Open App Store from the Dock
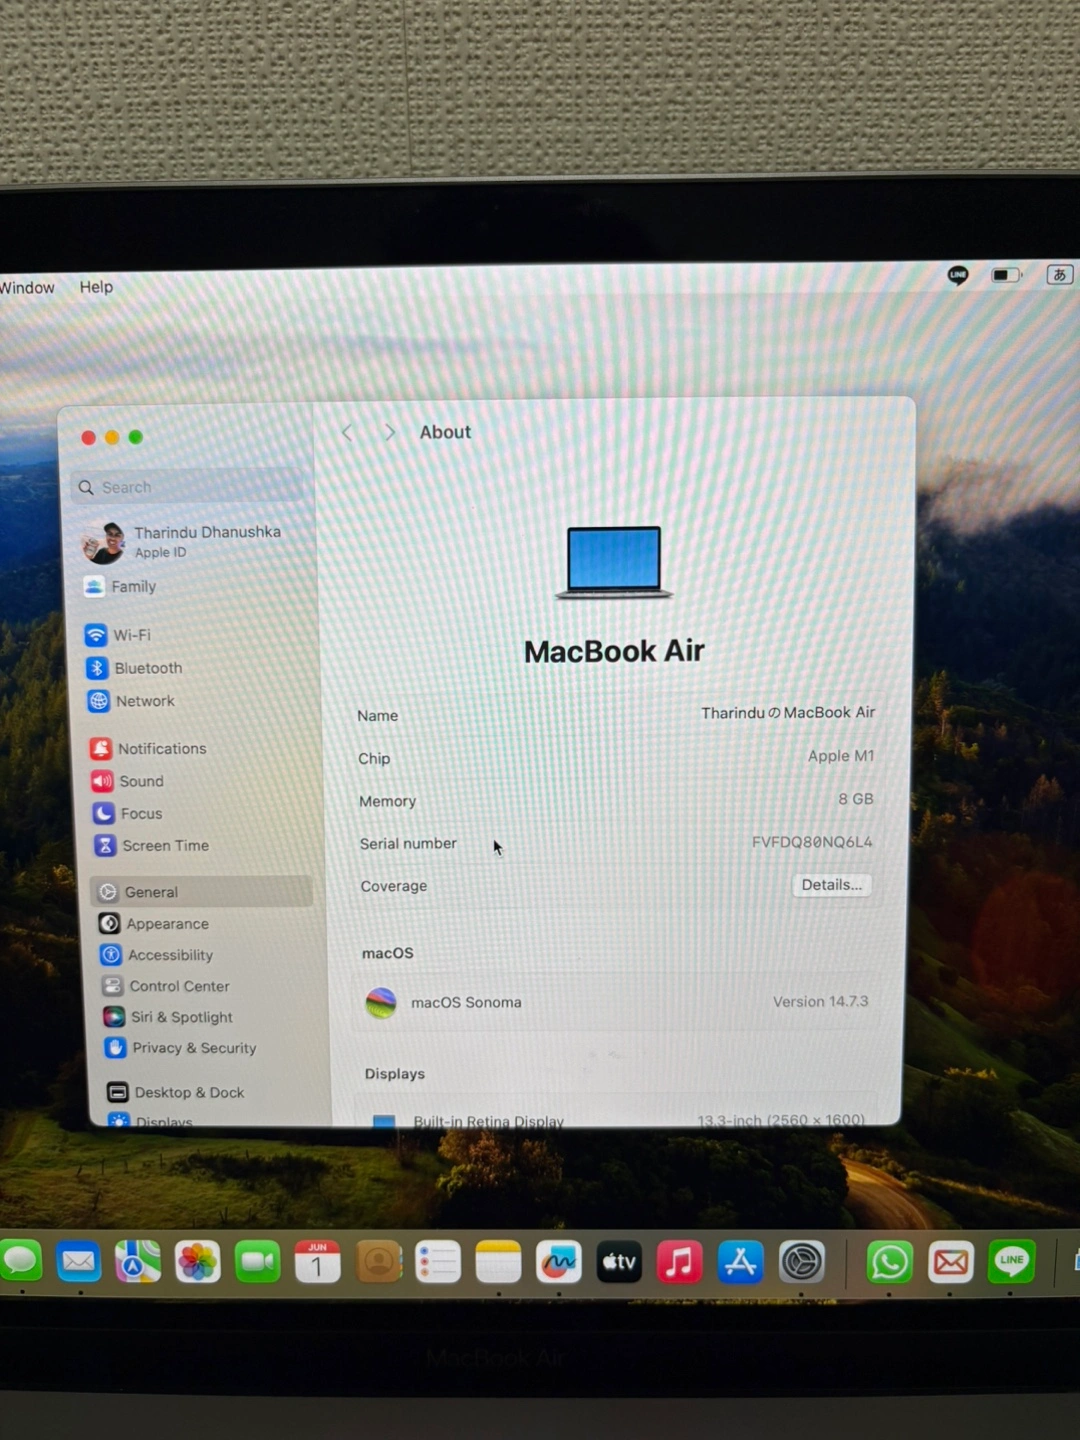The width and height of the screenshot is (1080, 1440). [740, 1262]
